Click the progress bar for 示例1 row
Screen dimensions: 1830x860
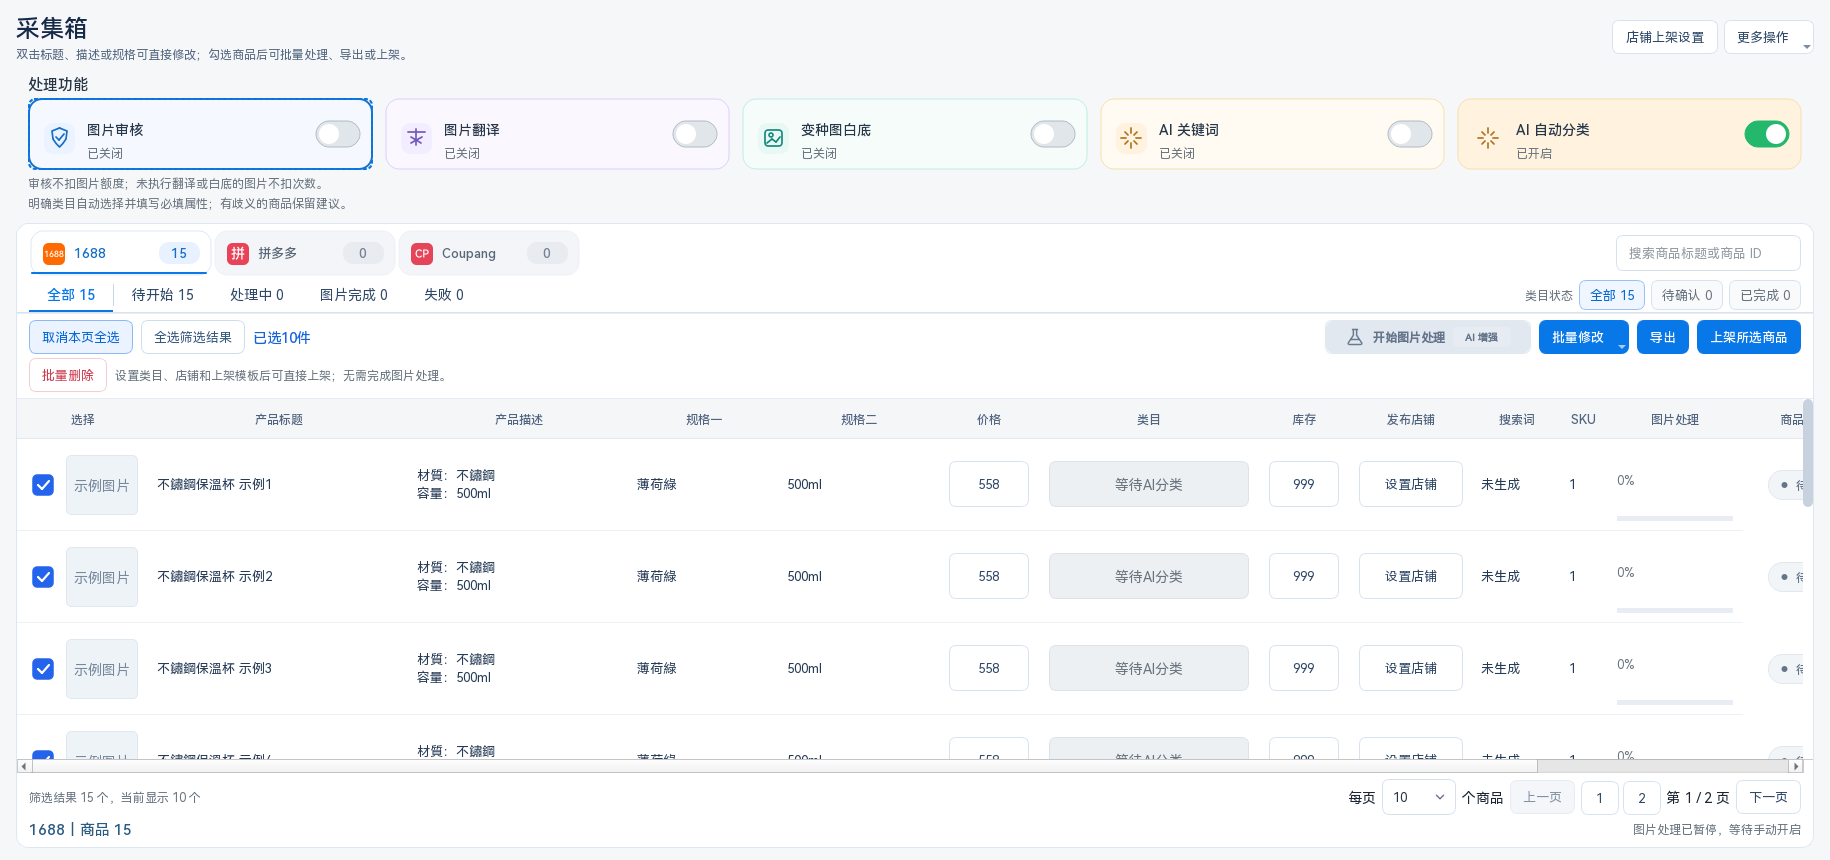pos(1675,518)
